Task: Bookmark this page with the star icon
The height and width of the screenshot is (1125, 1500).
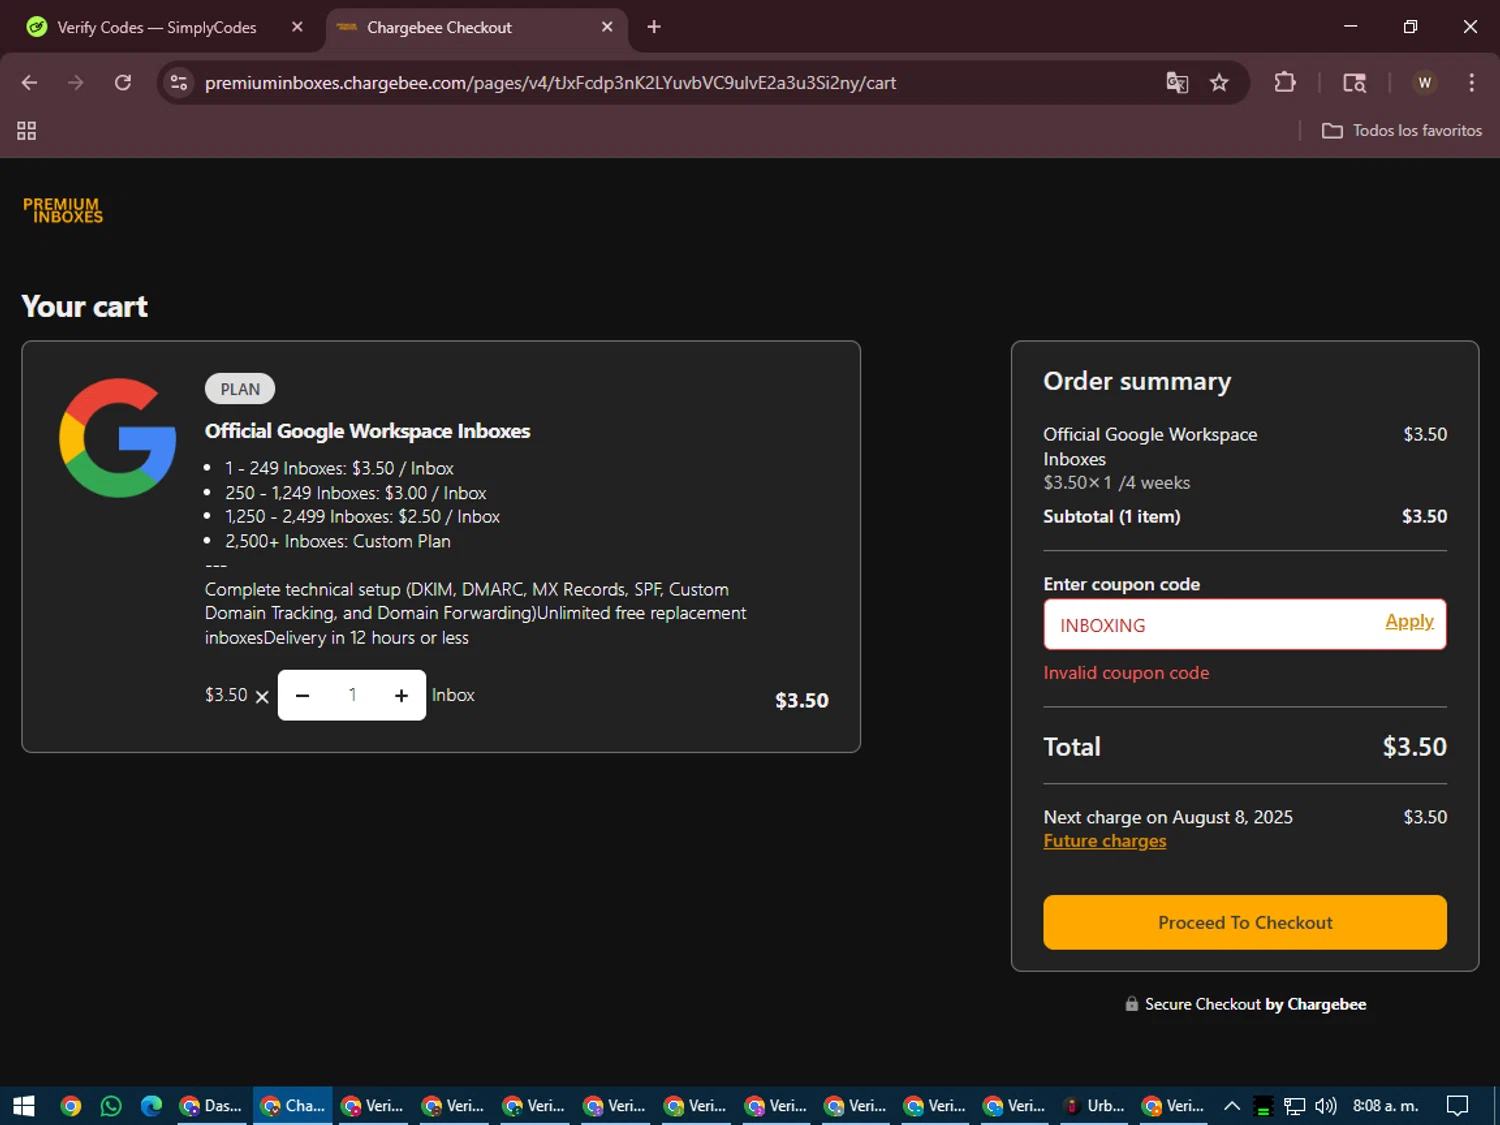Action: coord(1219,83)
